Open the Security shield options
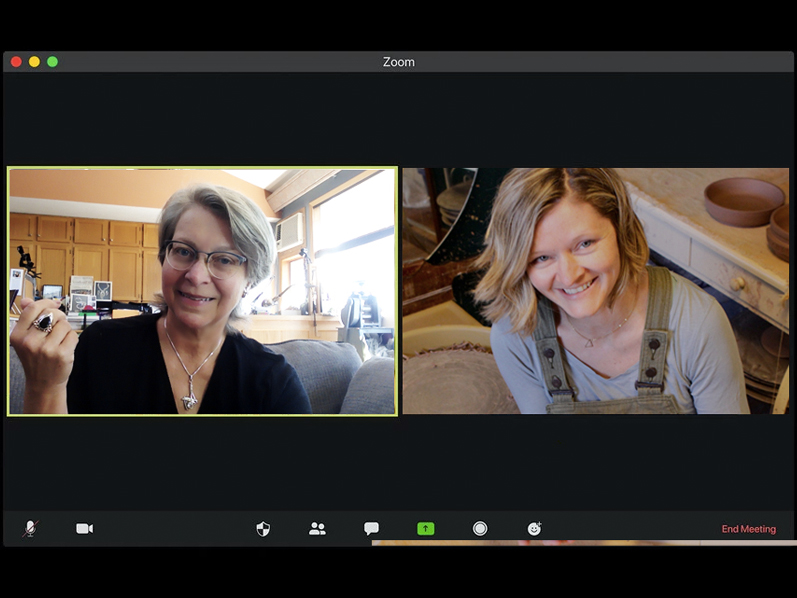The height and width of the screenshot is (598, 797). pyautogui.click(x=263, y=529)
